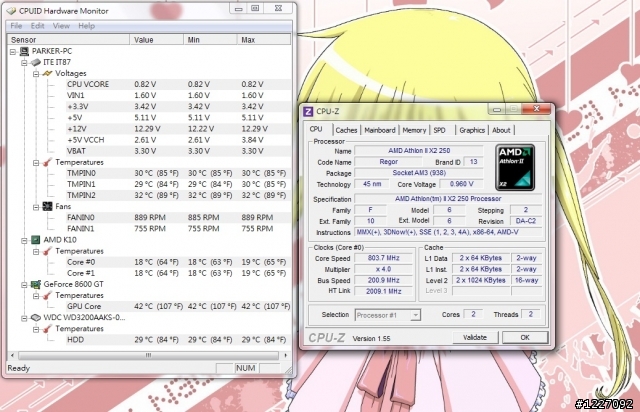Select the +12V voltage row
The height and width of the screenshot is (412, 640).
179,129
